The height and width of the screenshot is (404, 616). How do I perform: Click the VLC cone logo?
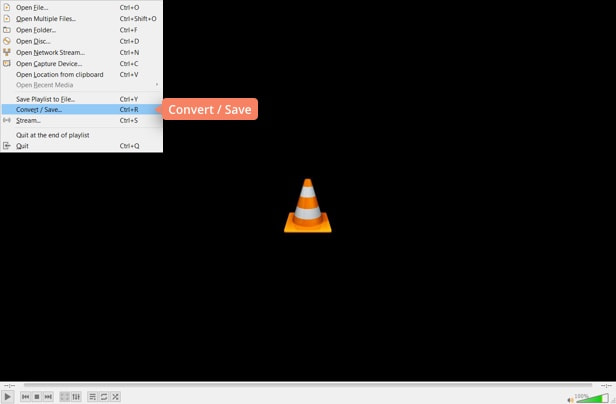308,206
